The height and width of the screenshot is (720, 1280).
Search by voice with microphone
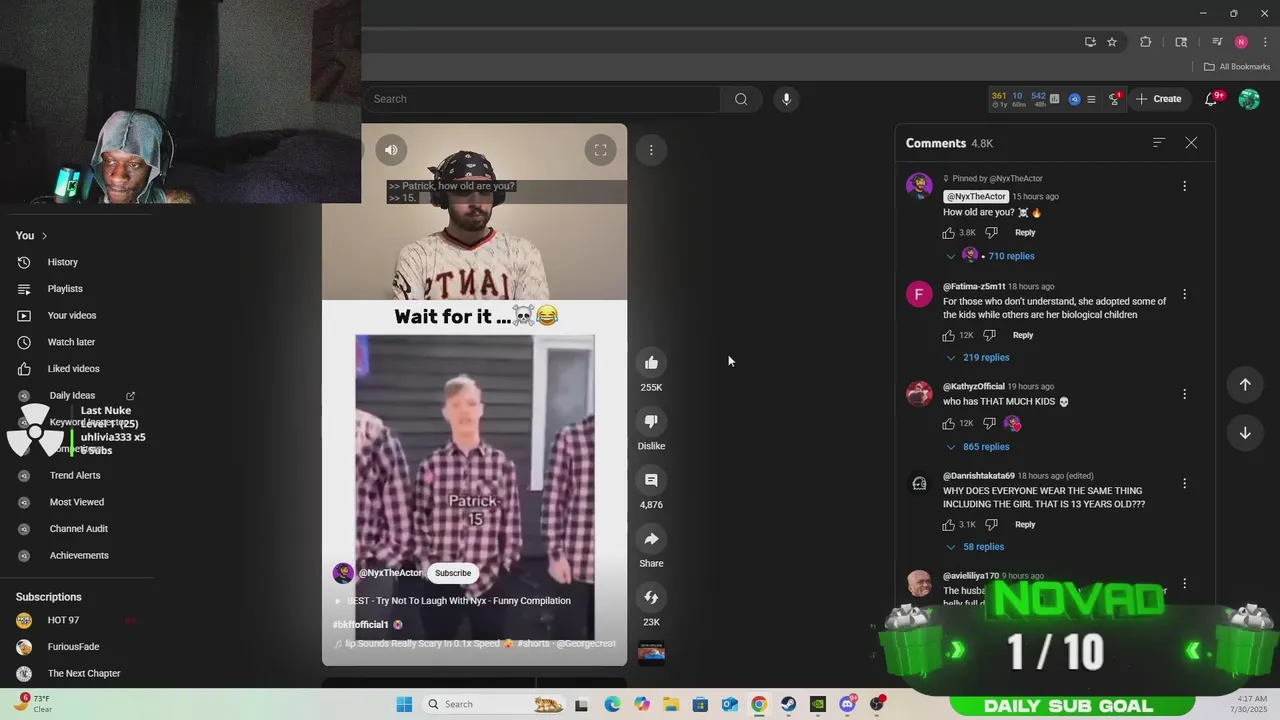coord(786,99)
